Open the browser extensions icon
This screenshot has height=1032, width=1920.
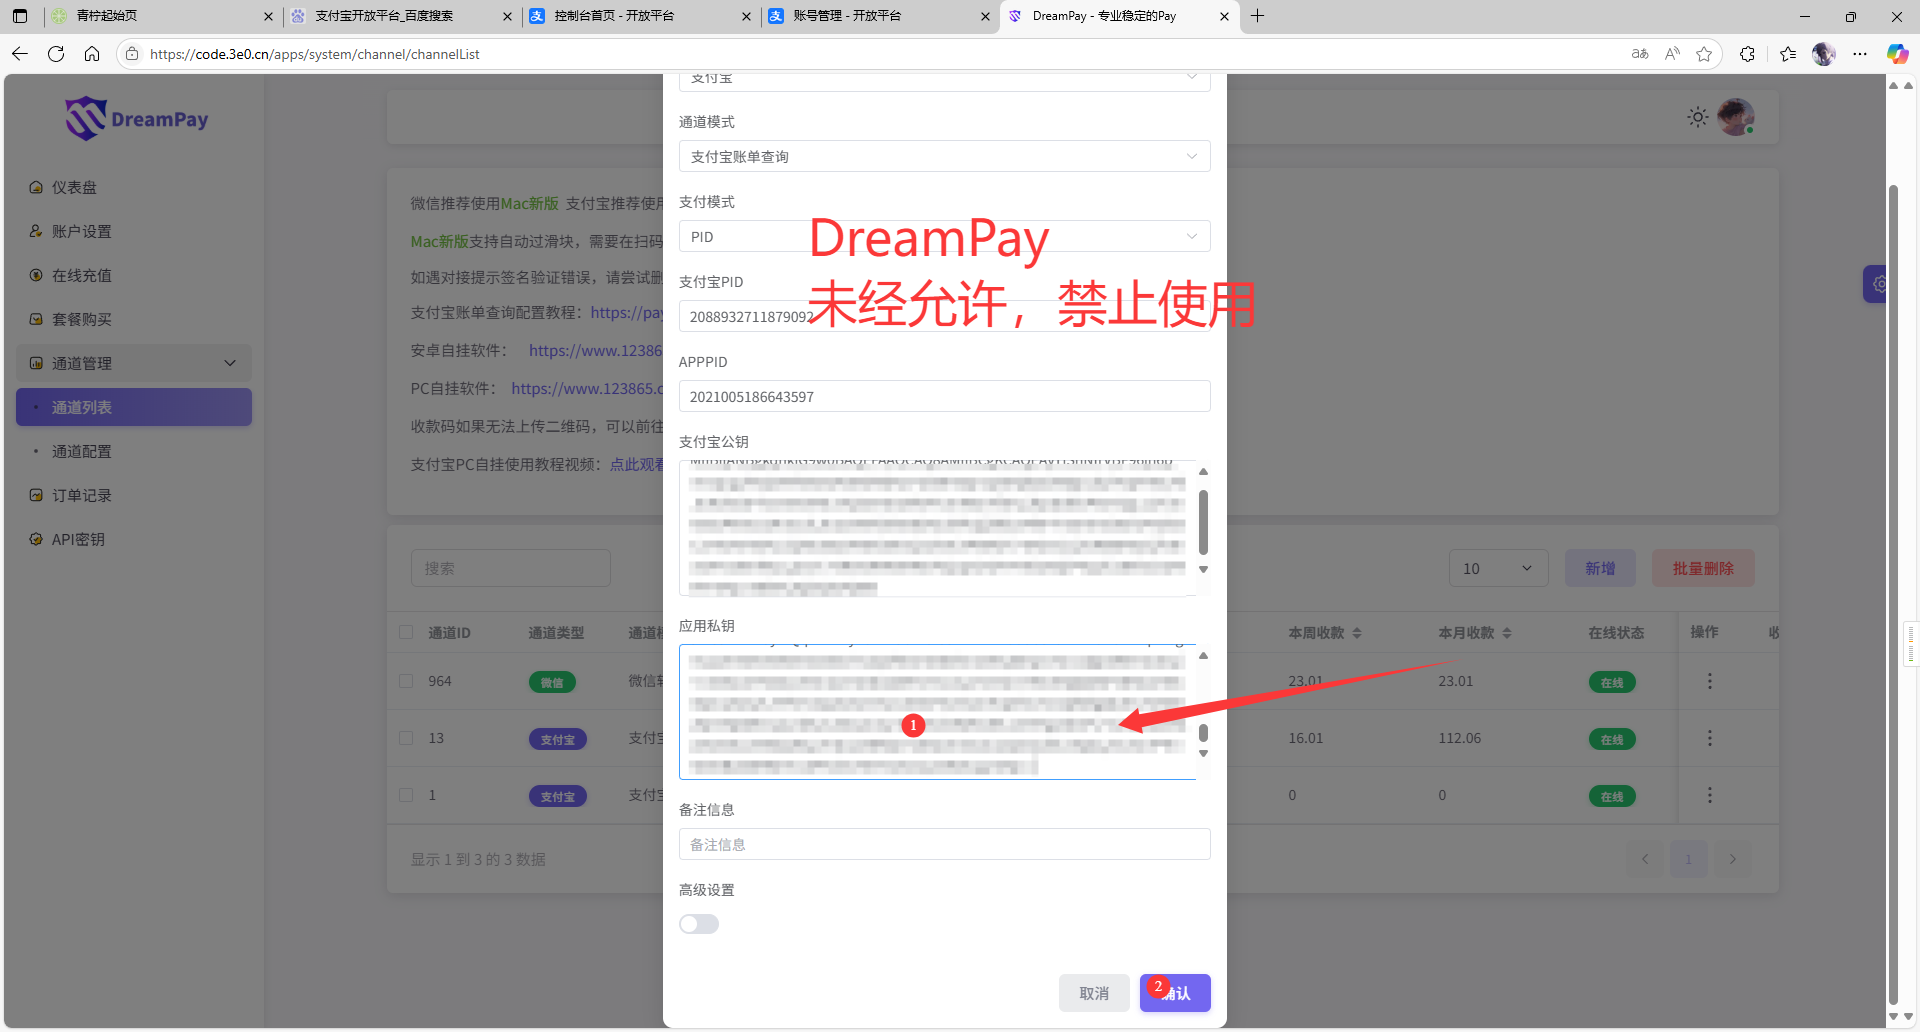tap(1747, 54)
